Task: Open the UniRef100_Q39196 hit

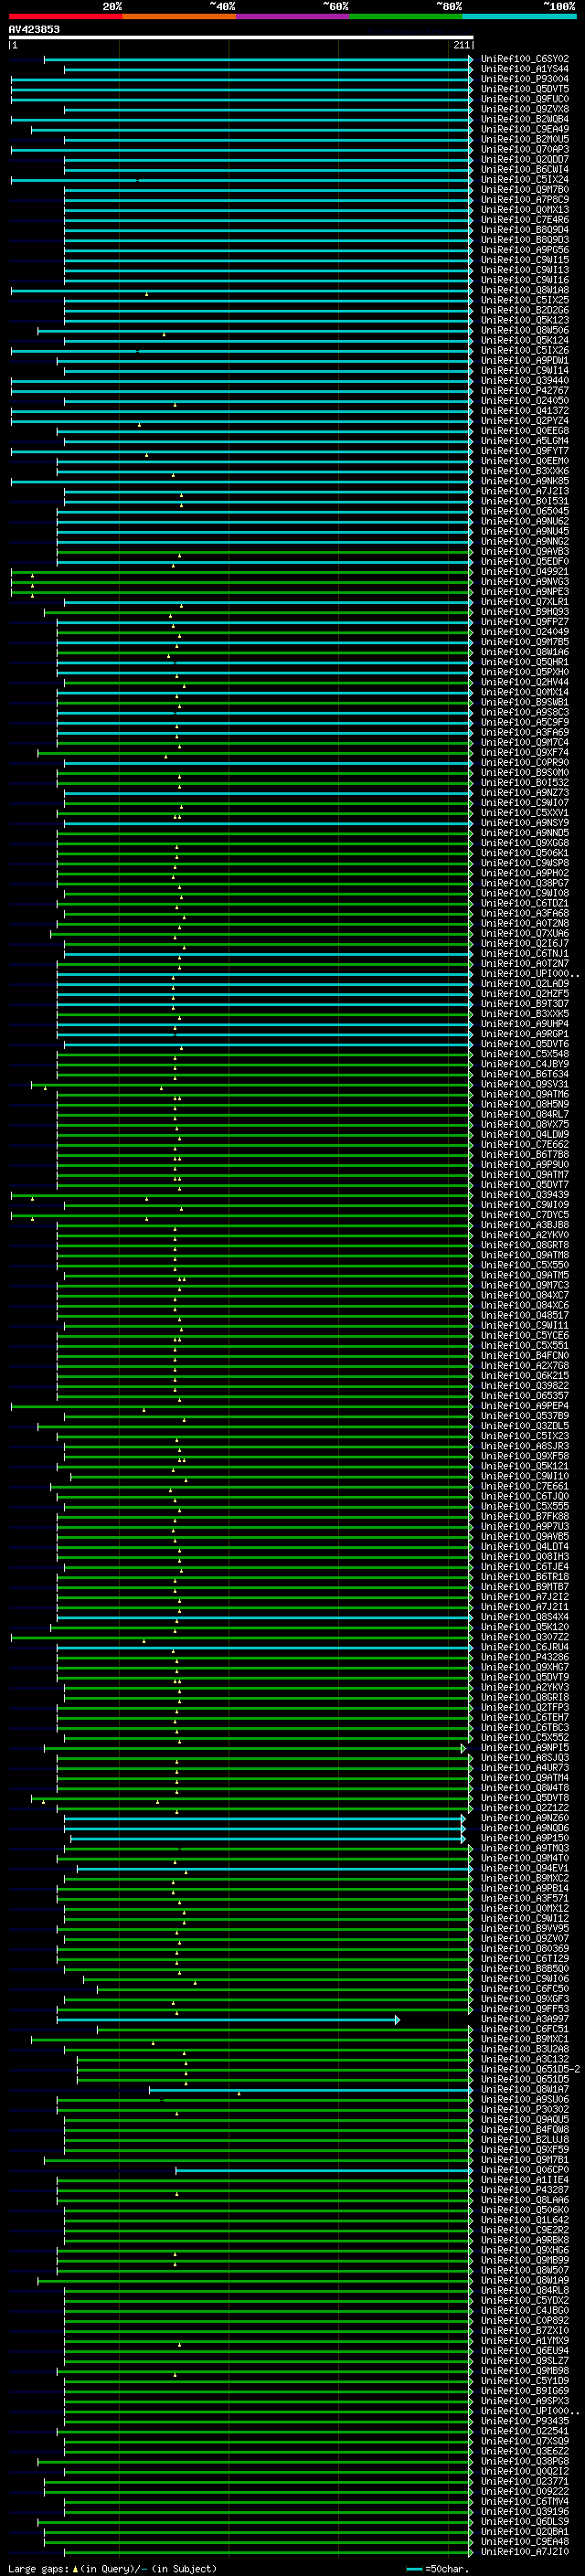Action: [525, 2511]
